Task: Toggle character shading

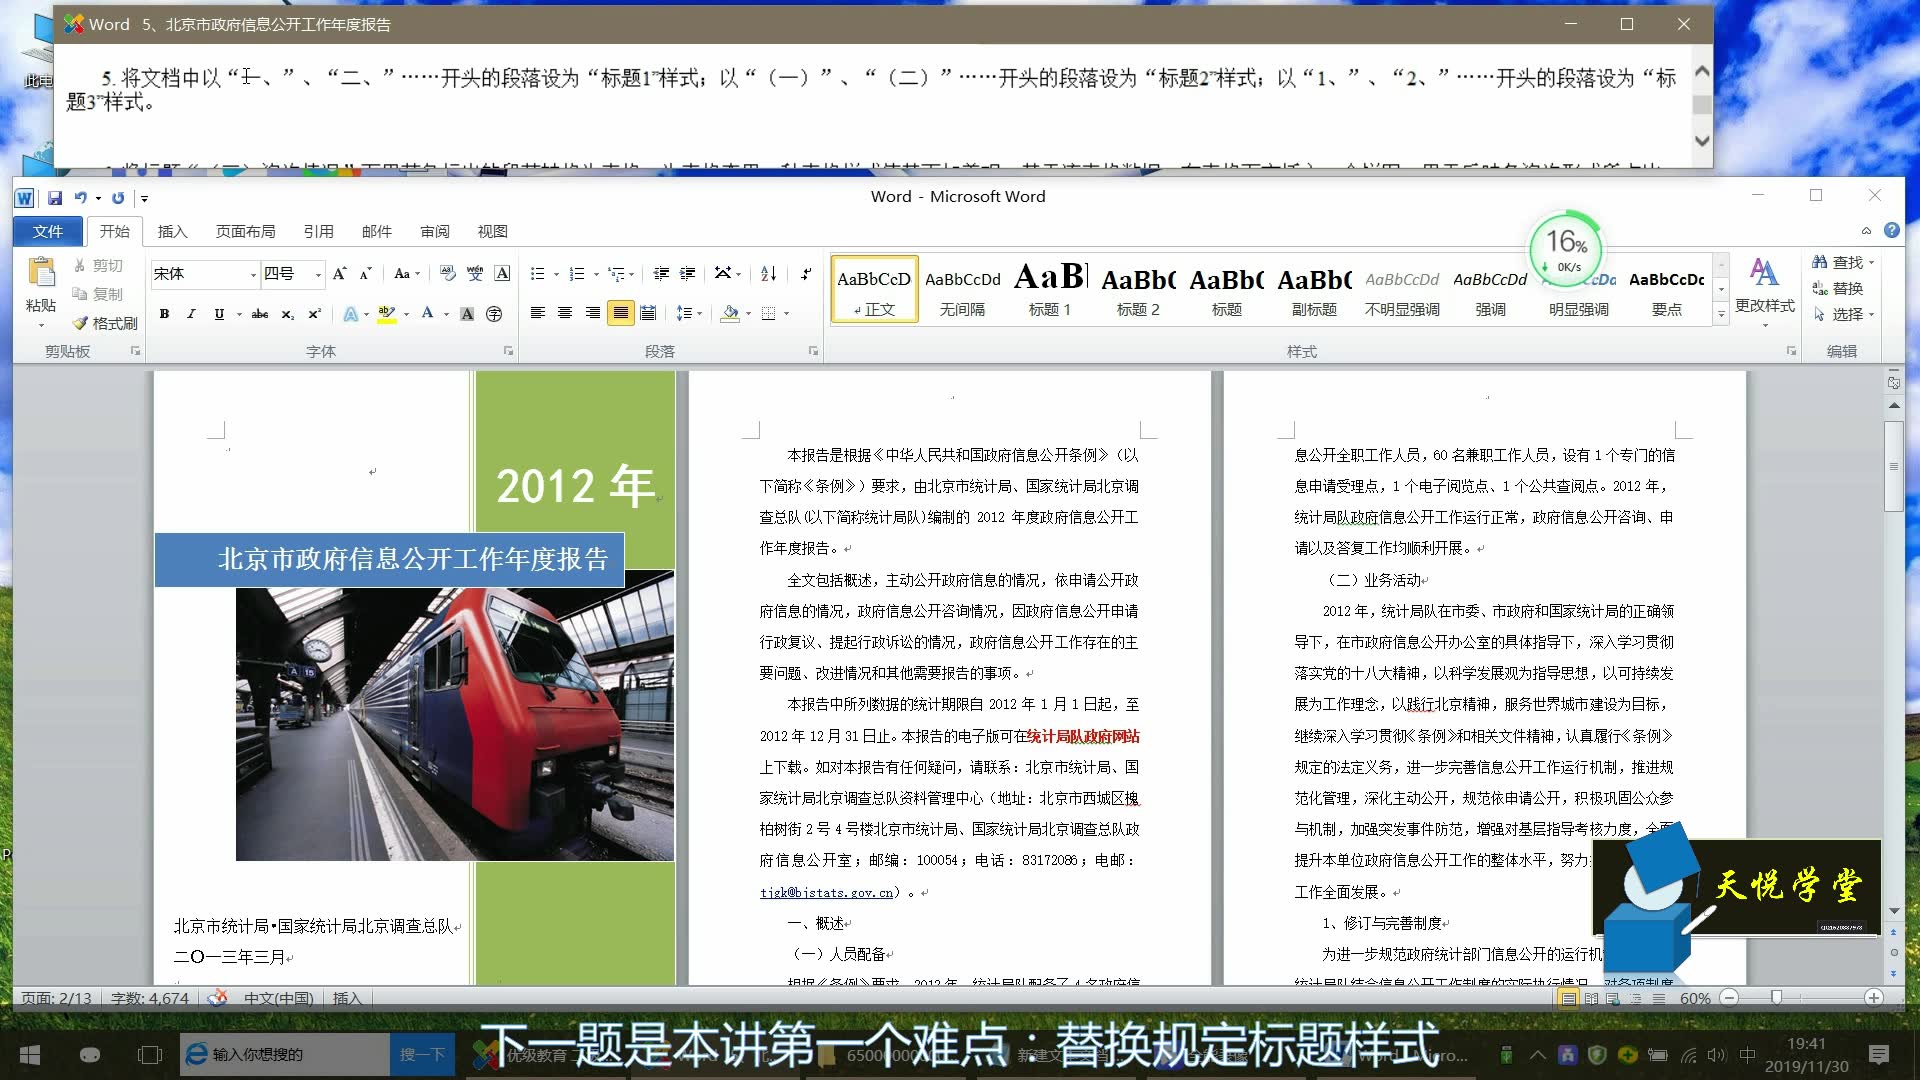Action: [x=467, y=313]
